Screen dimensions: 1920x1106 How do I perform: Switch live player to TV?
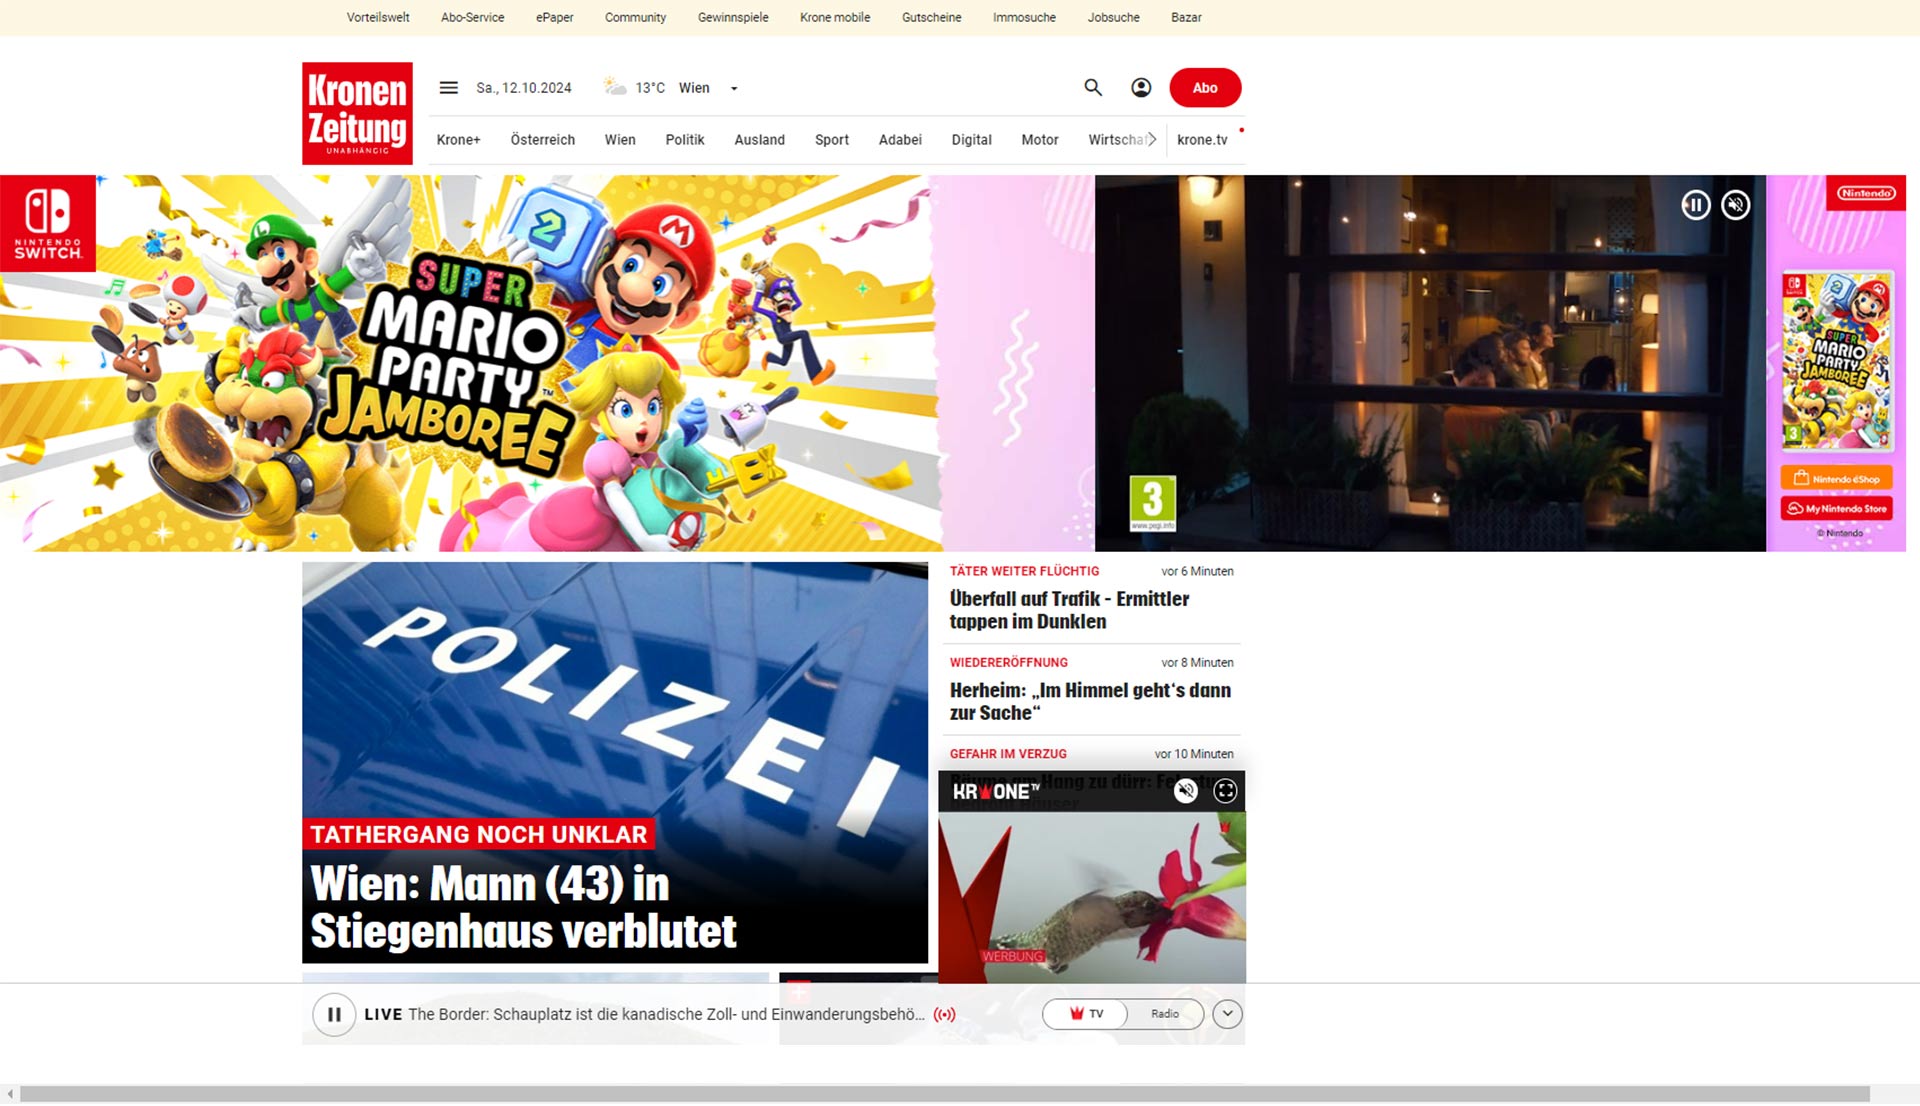tap(1087, 1014)
